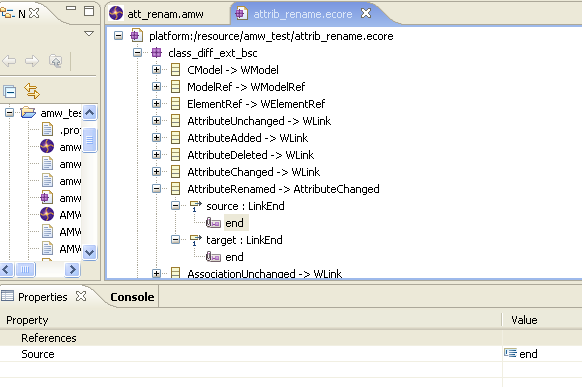Click the Navigator horizontal scrollbar thumb

[x=25, y=269]
